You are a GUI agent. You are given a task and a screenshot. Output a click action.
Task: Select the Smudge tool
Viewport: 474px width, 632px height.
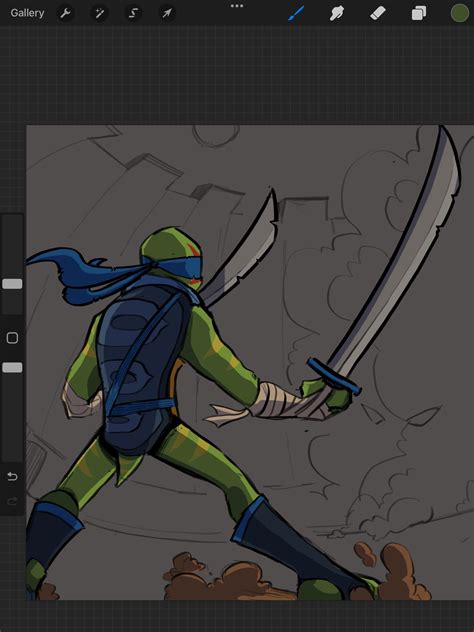coord(337,13)
